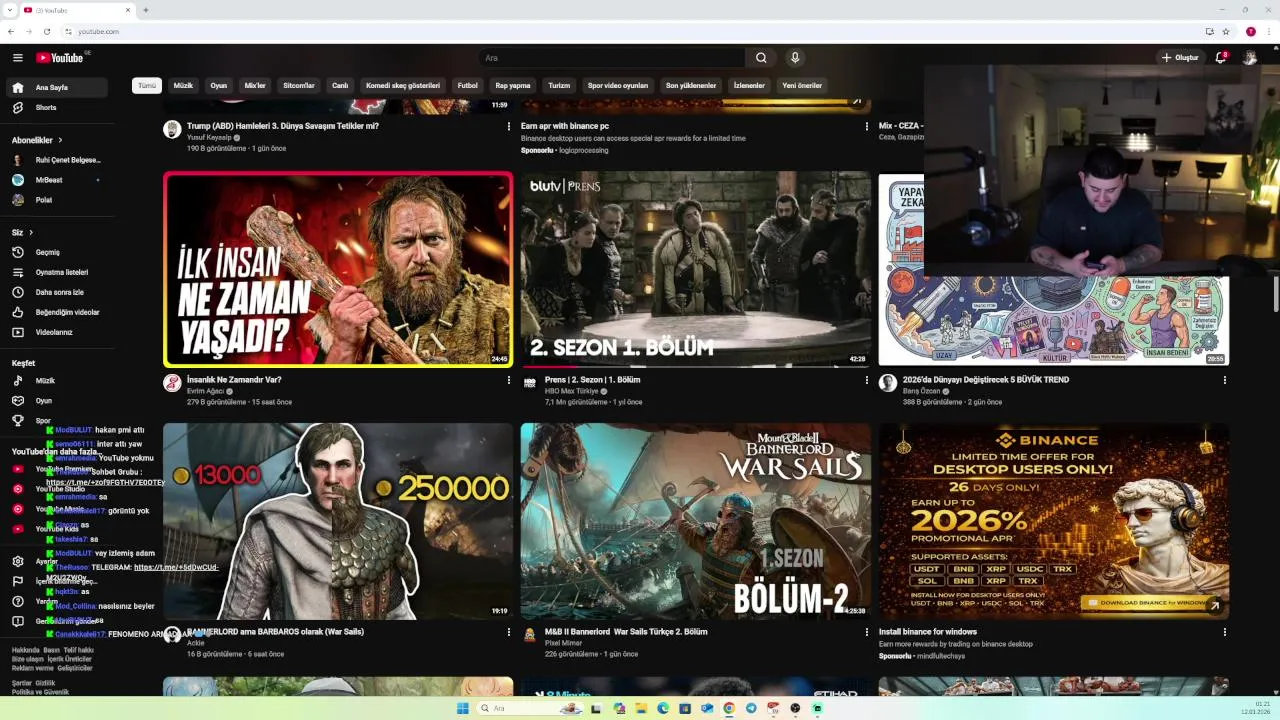Reload the page in Chrome
This screenshot has height=720, width=1280.
46,31
